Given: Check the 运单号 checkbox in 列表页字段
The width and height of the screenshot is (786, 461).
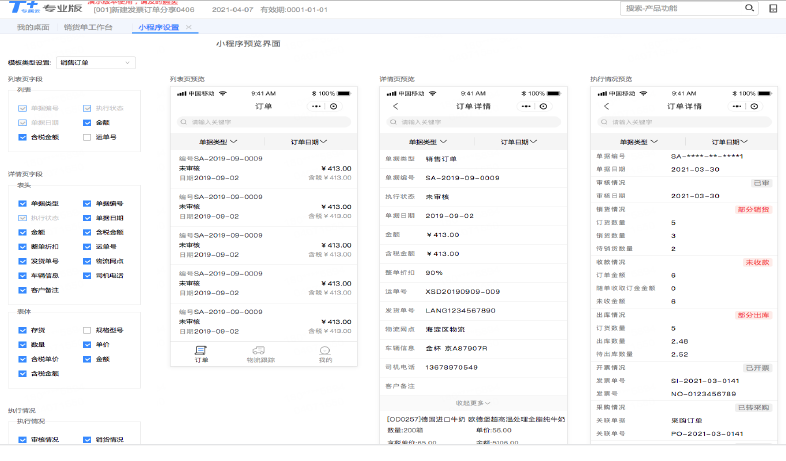Looking at the screenshot, I should (87, 136).
